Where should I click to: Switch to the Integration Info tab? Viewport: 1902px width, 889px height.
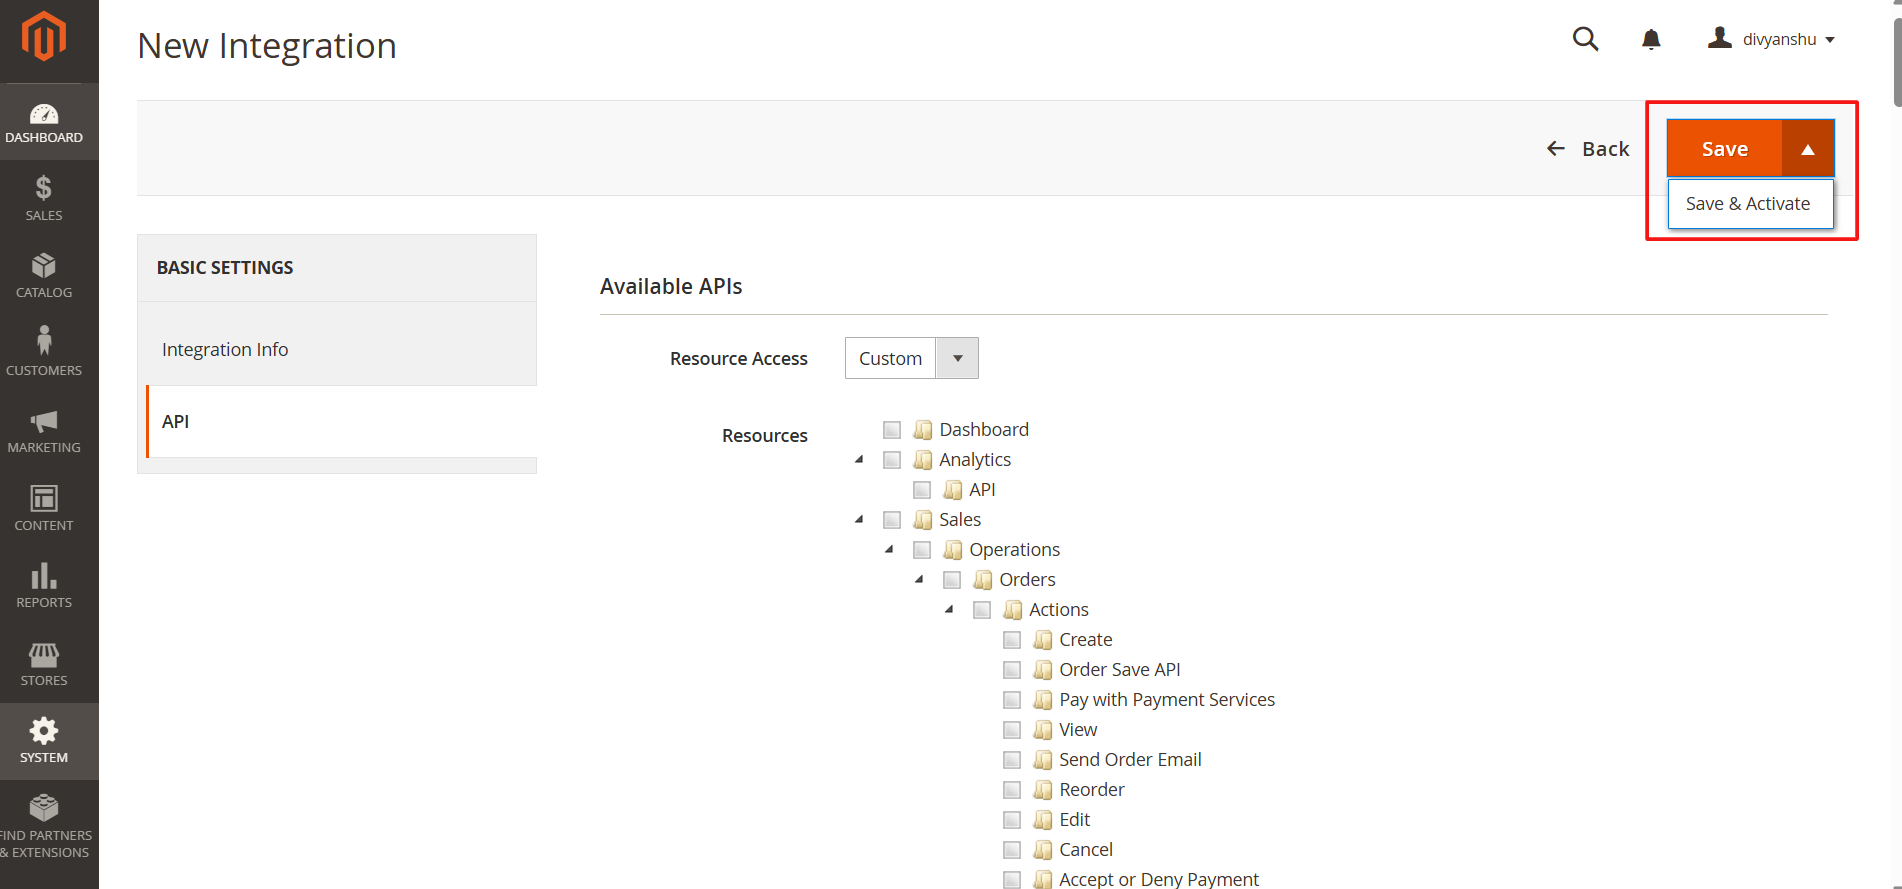225,350
